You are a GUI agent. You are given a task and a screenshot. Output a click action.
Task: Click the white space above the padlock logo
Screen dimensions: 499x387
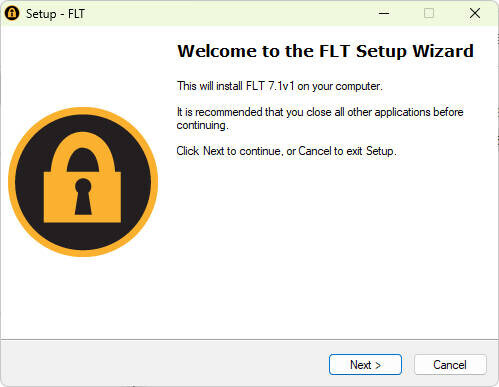pos(83,65)
